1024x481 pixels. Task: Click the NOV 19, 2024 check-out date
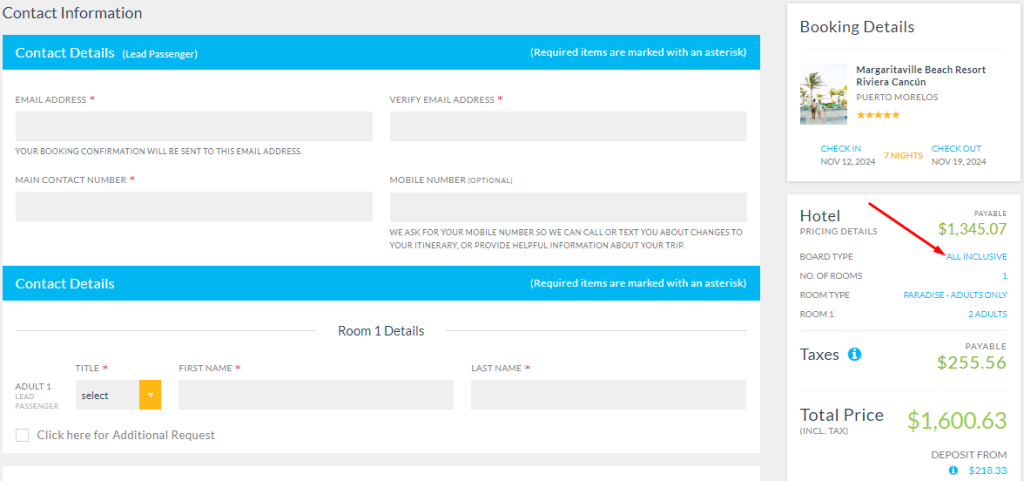(959, 162)
